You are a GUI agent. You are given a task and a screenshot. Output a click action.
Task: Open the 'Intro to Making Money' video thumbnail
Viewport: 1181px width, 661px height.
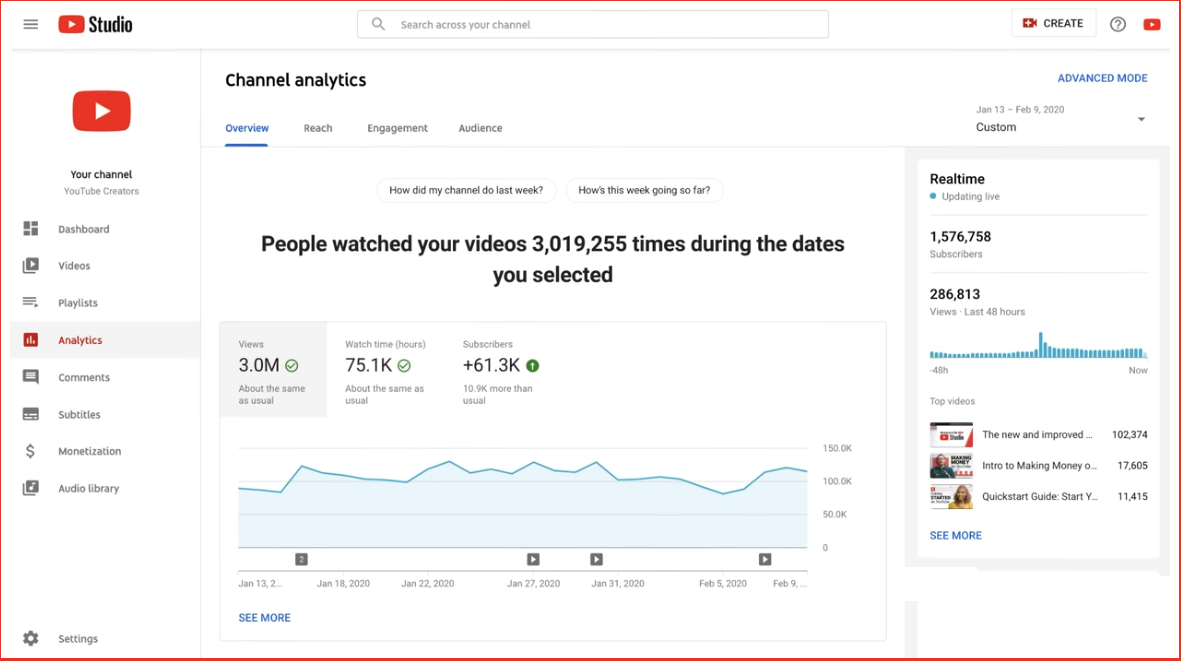click(950, 464)
